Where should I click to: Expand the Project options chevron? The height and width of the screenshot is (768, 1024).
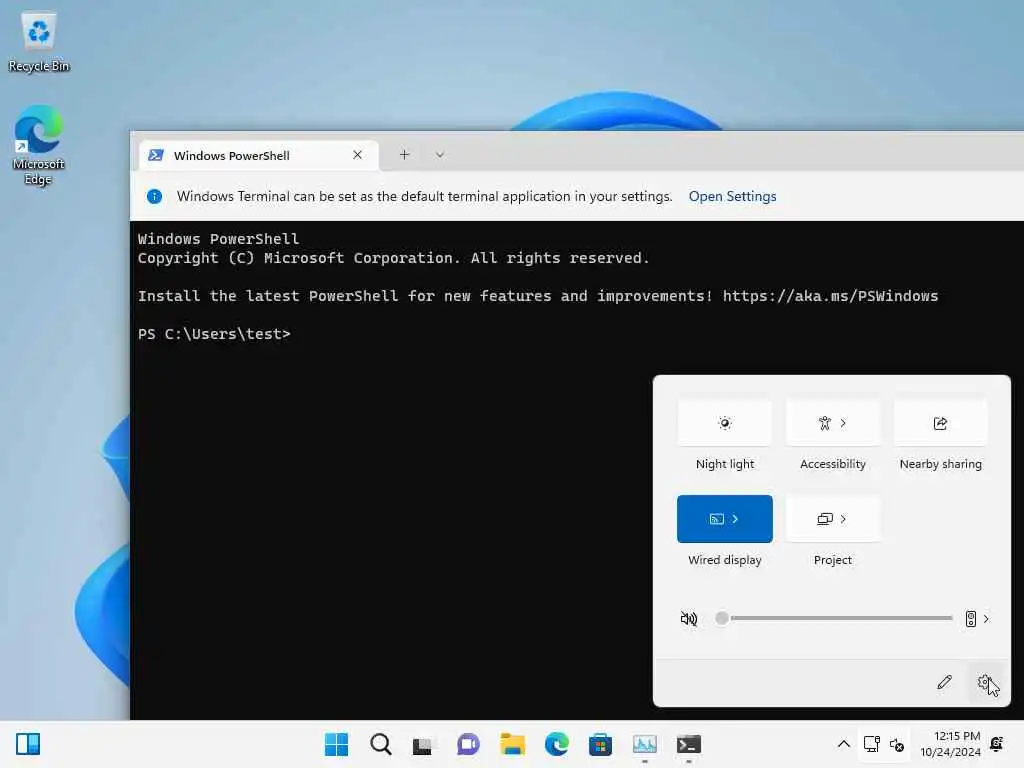(x=843, y=519)
